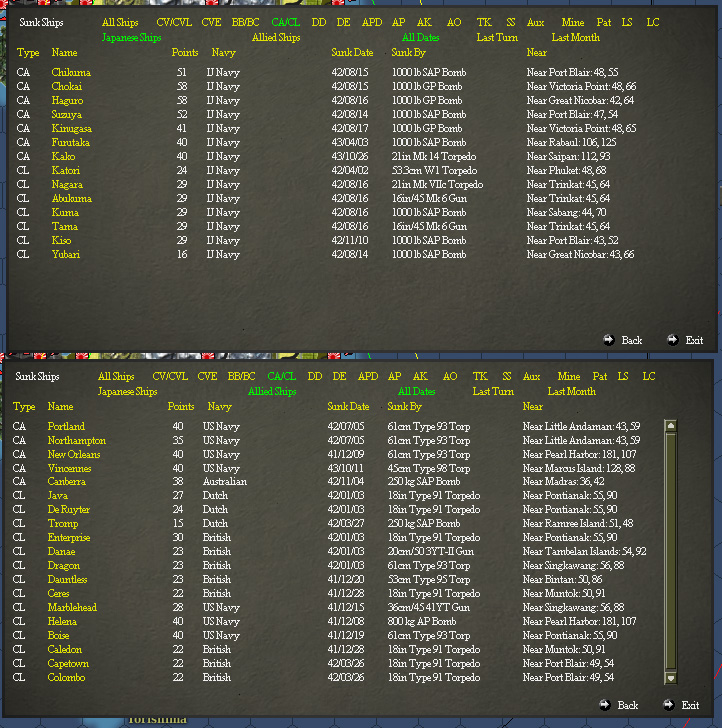Toggle Last Month in the top panel

coord(575,38)
